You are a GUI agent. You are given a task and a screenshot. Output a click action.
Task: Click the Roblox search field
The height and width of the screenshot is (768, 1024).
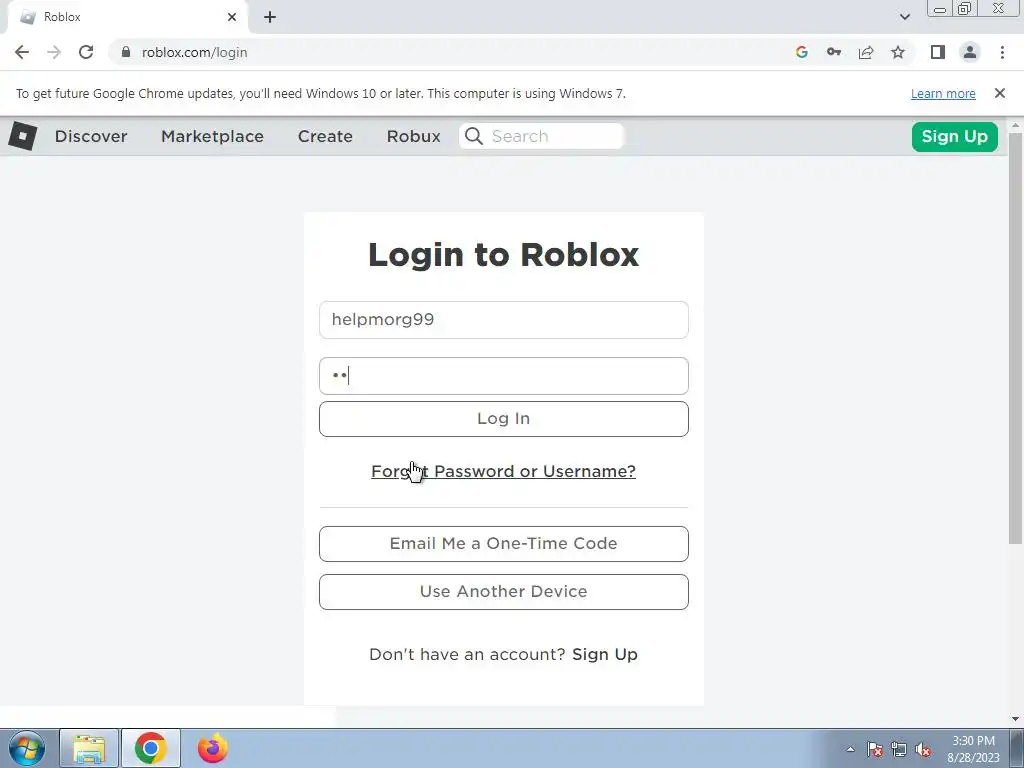541,136
